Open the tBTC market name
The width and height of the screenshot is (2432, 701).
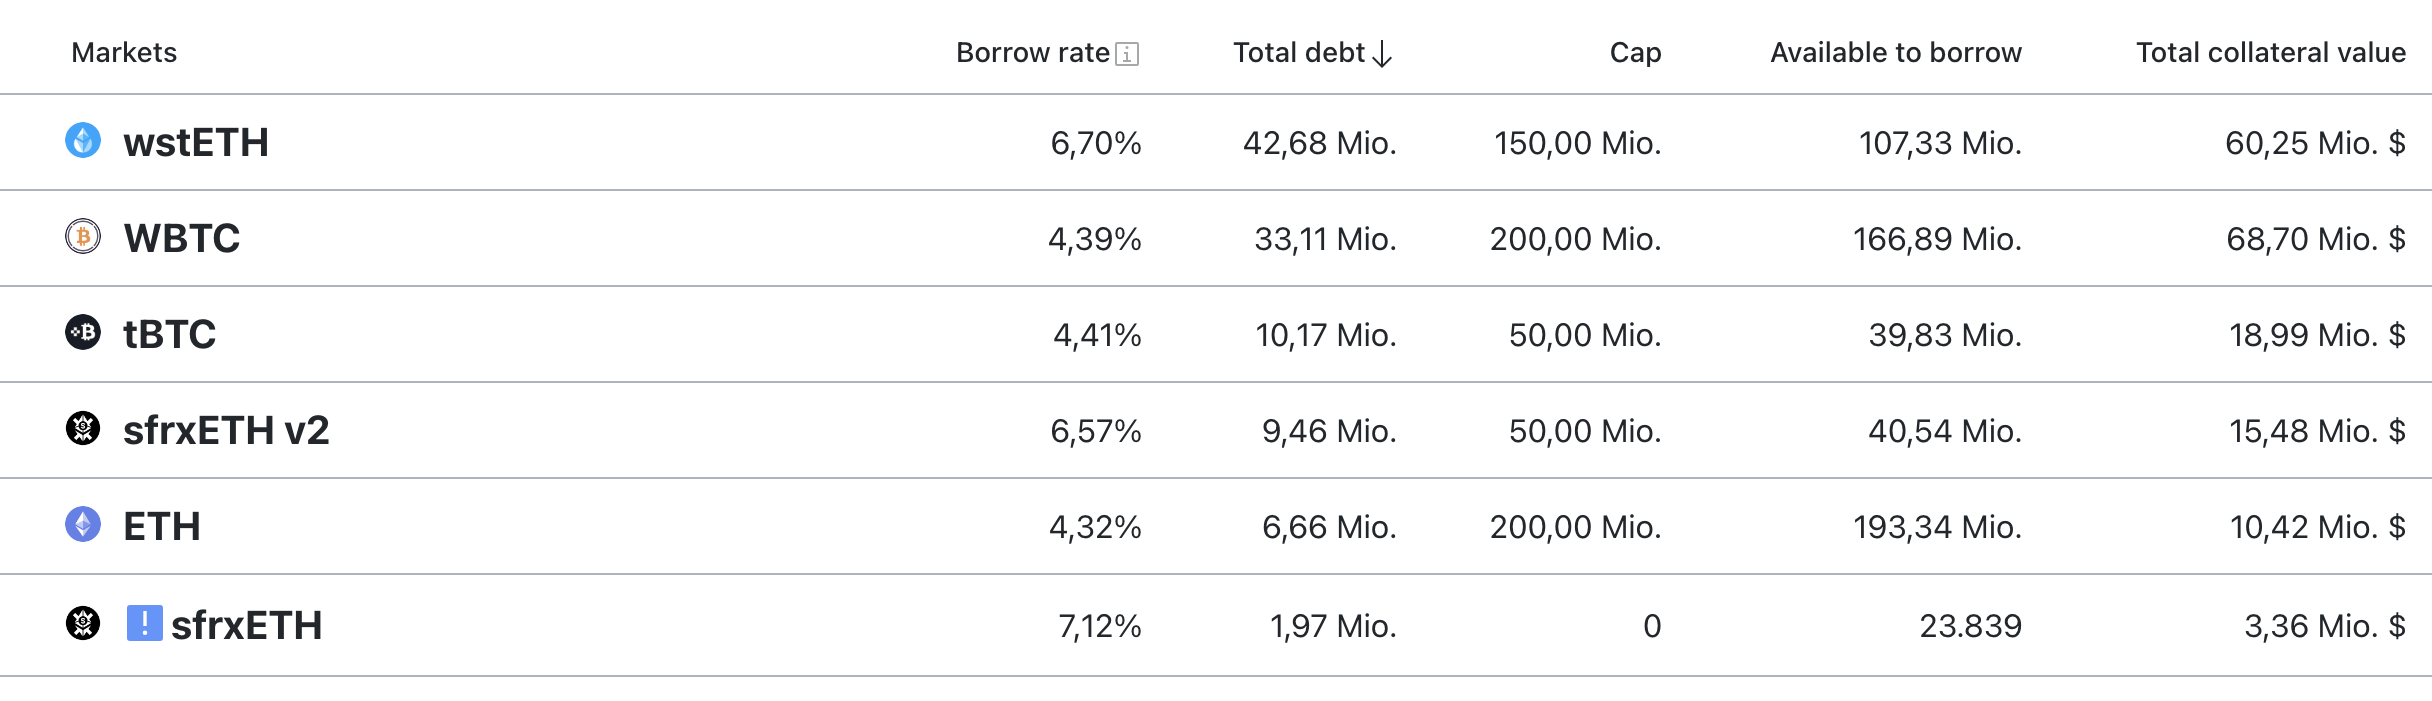click(x=169, y=335)
